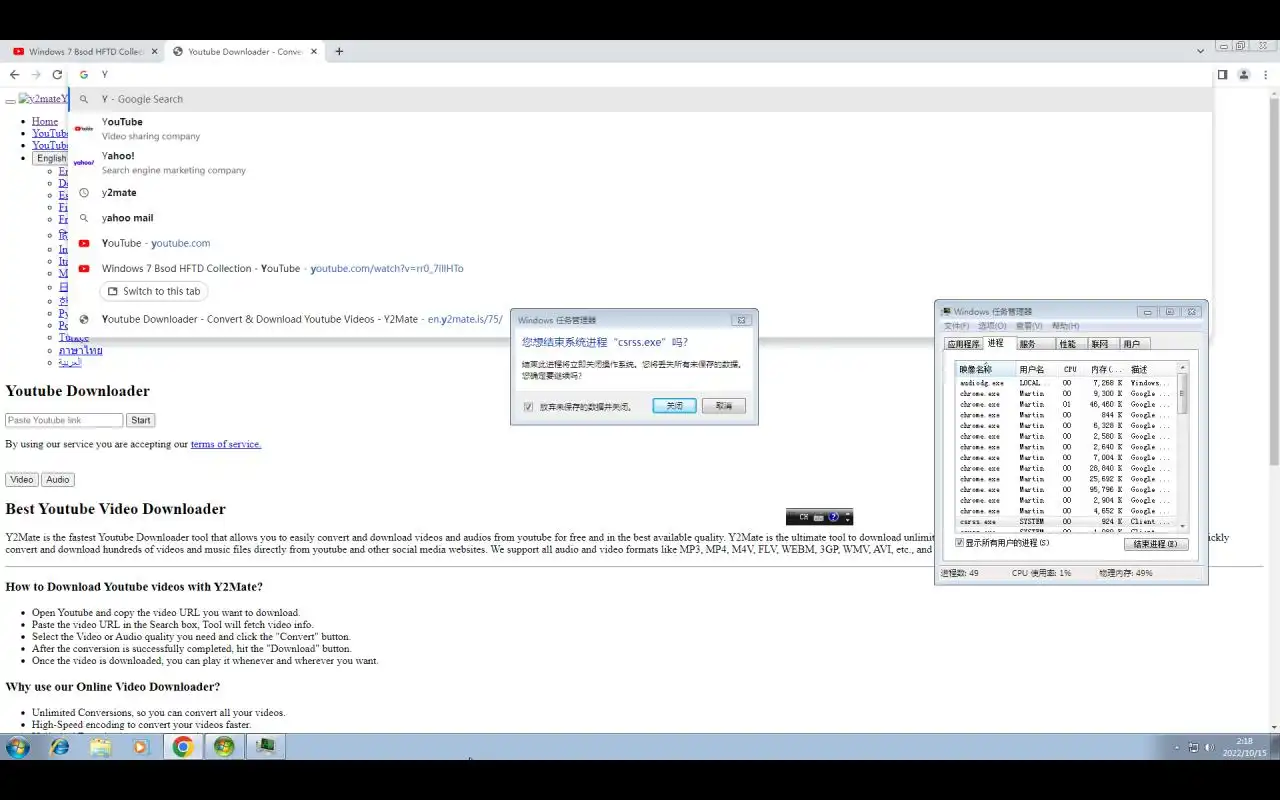The height and width of the screenshot is (800, 1280).
Task: Pick Yahoo! search engine suggestion
Action: tap(640, 162)
